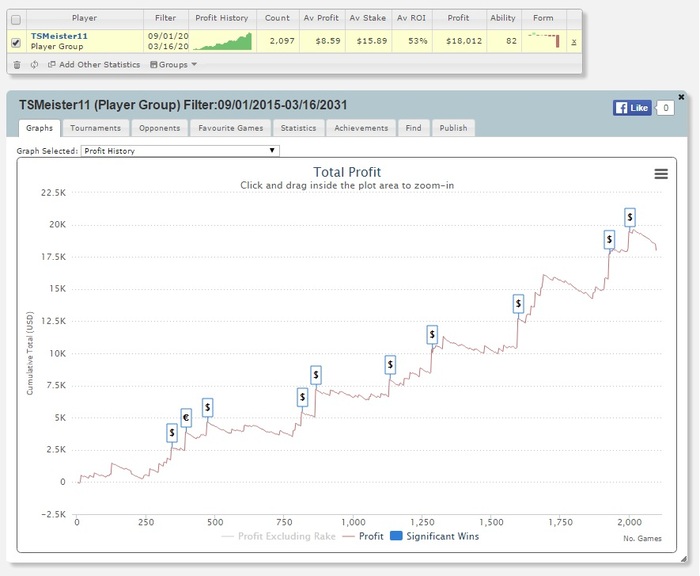Open the TSMeister11 player link
Screen dimensions: 700x576
59,36
